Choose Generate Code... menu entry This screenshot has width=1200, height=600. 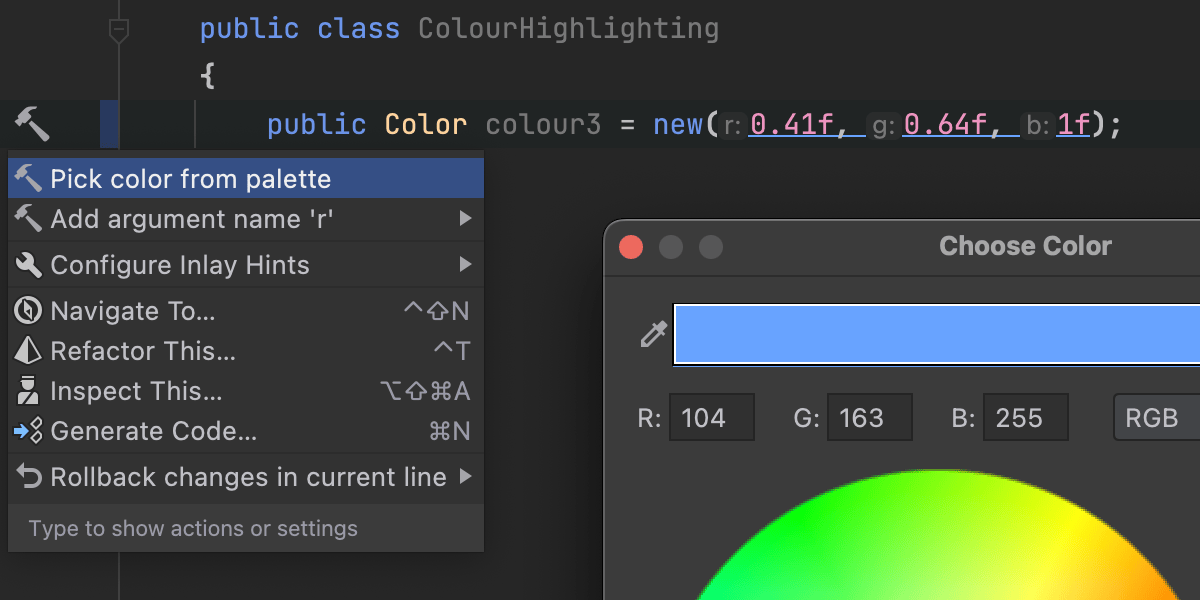[154, 431]
